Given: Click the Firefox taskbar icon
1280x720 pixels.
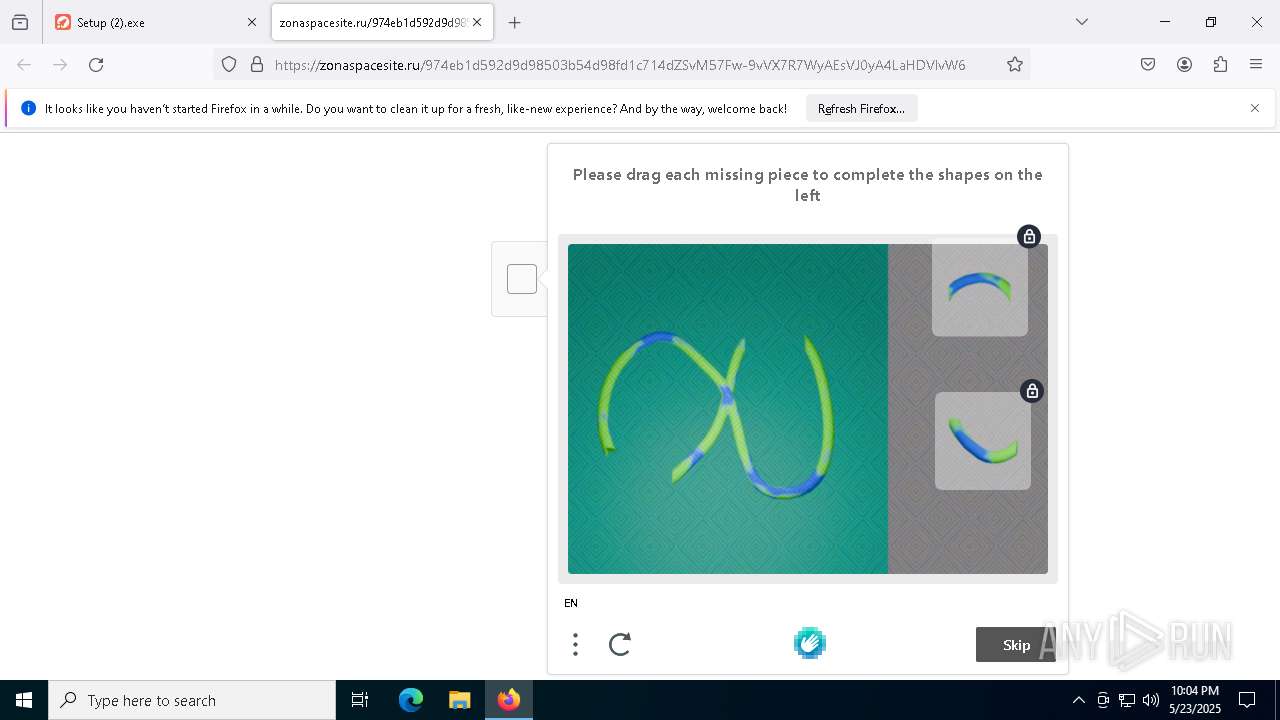Looking at the screenshot, I should pyautogui.click(x=509, y=700).
